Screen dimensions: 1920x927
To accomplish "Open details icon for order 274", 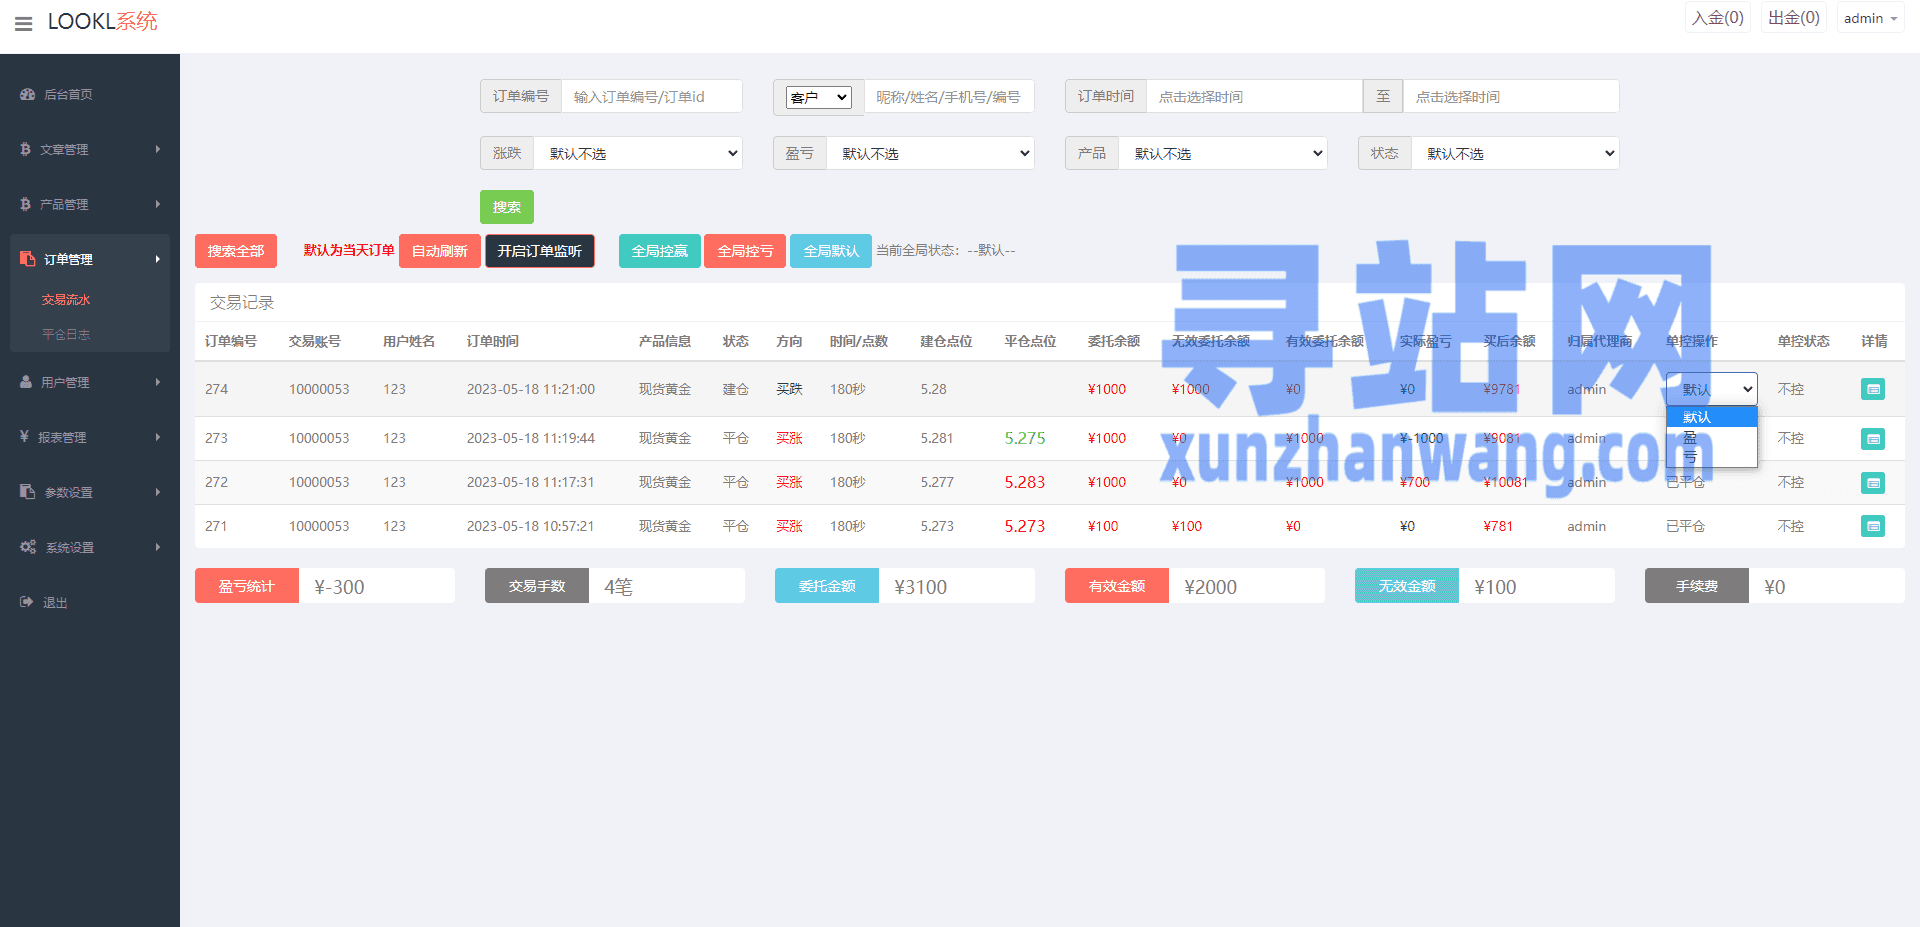I will tap(1872, 389).
